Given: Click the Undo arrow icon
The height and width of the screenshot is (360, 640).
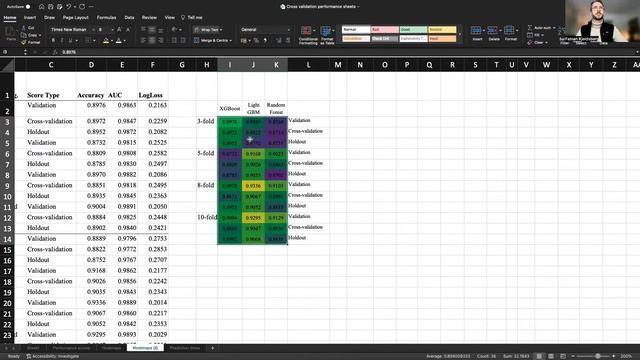Looking at the screenshot, I should [69, 7].
